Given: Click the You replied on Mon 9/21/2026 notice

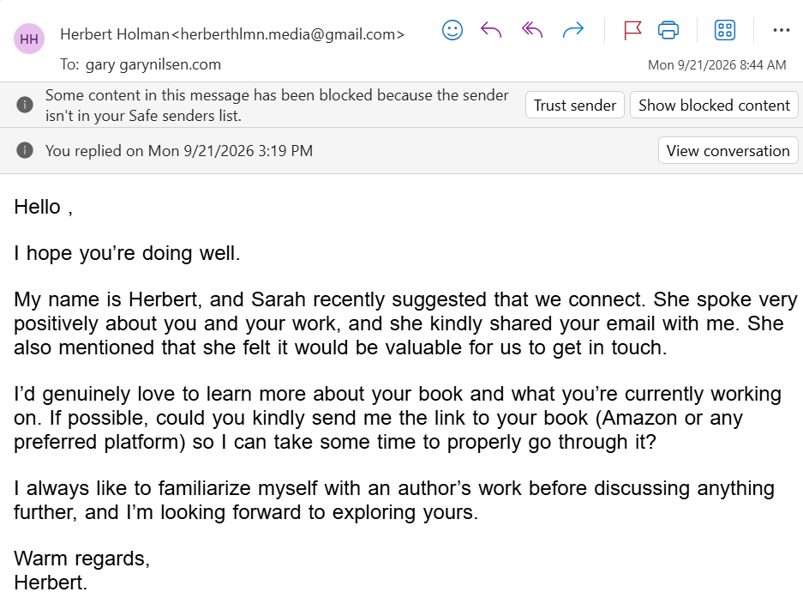Looking at the screenshot, I should click(179, 151).
